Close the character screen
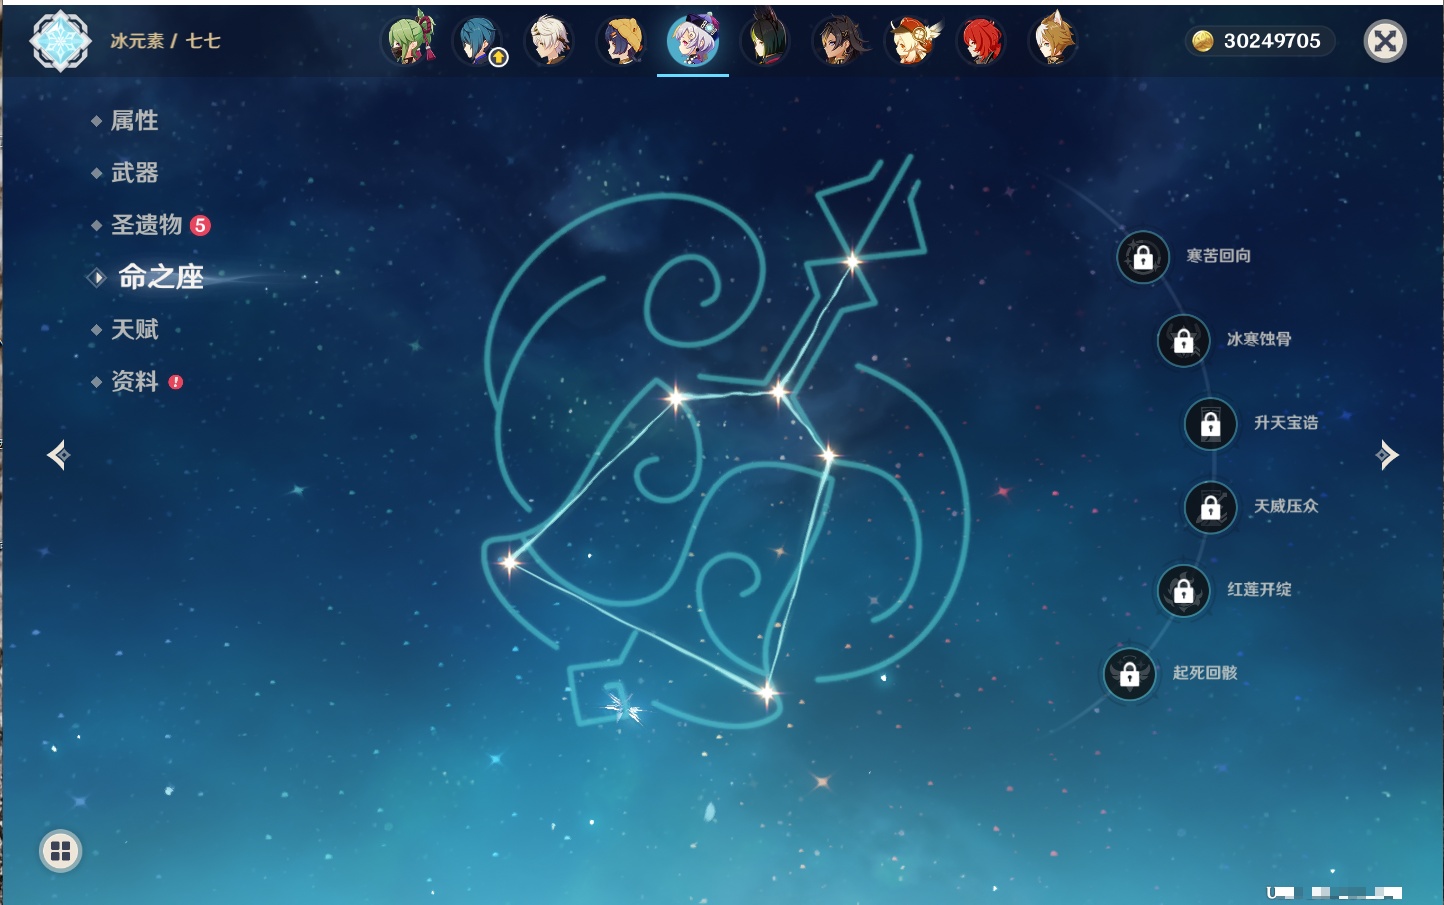The image size is (1444, 905). (1385, 41)
